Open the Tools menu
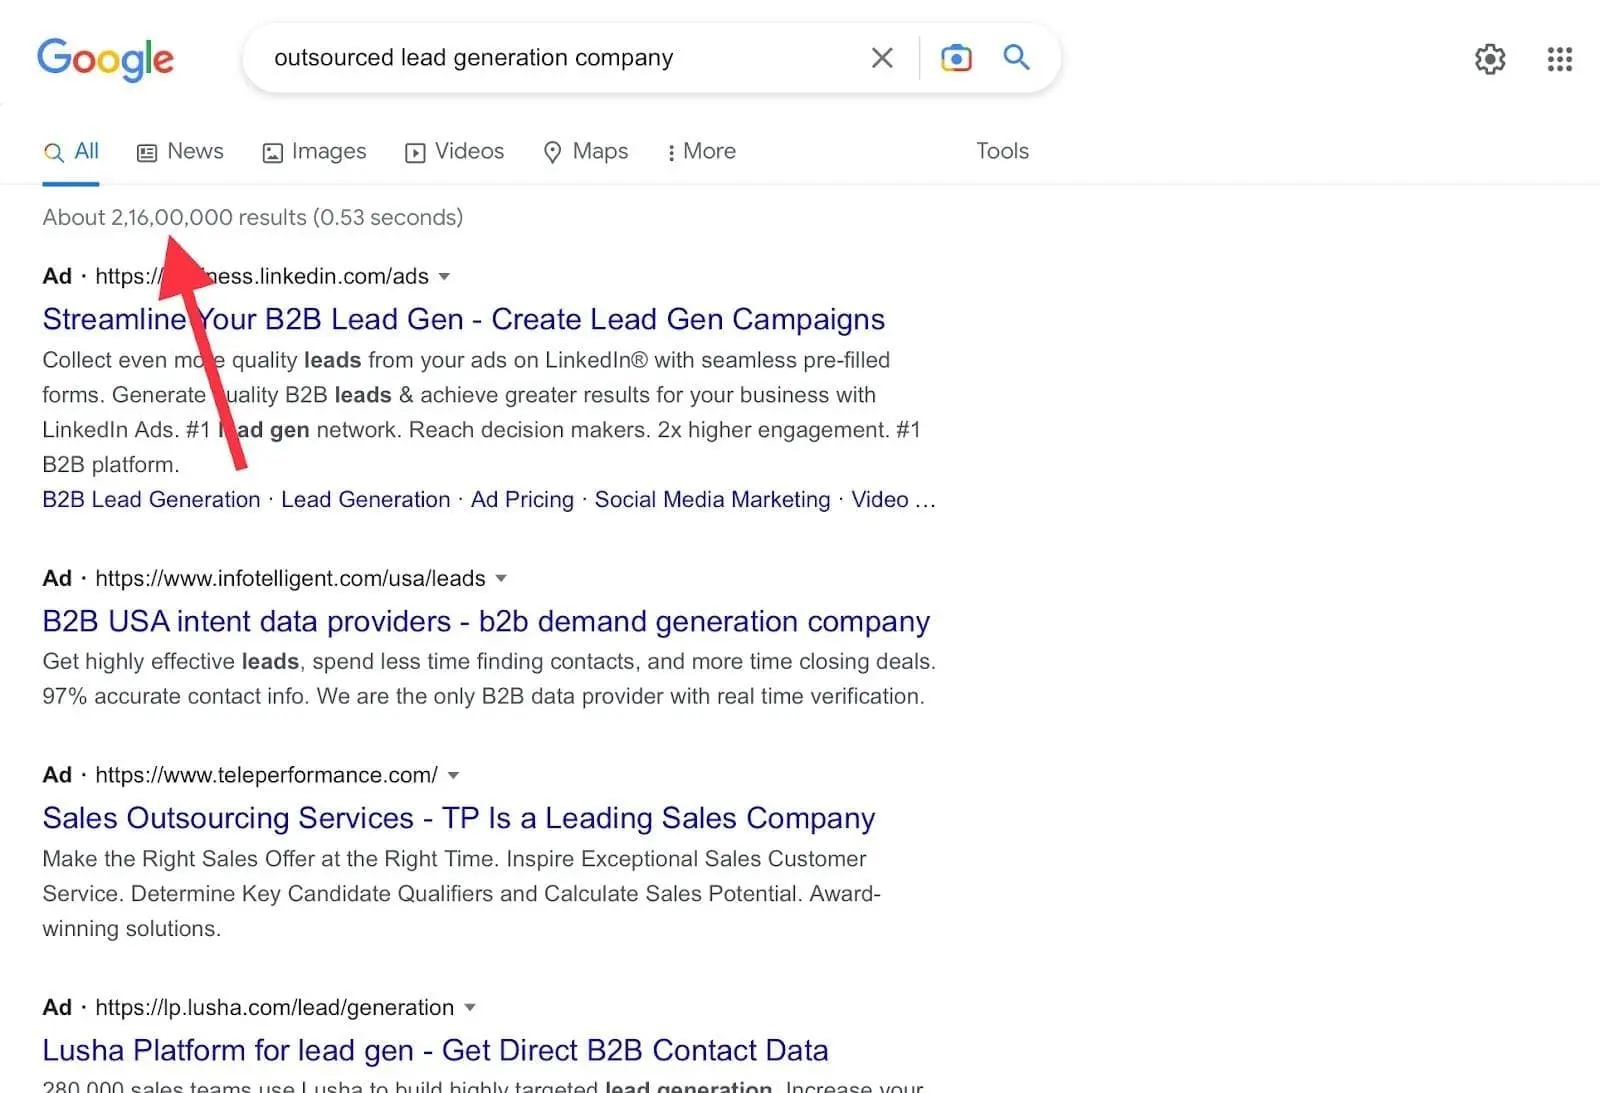The image size is (1600, 1093). pos(1001,151)
